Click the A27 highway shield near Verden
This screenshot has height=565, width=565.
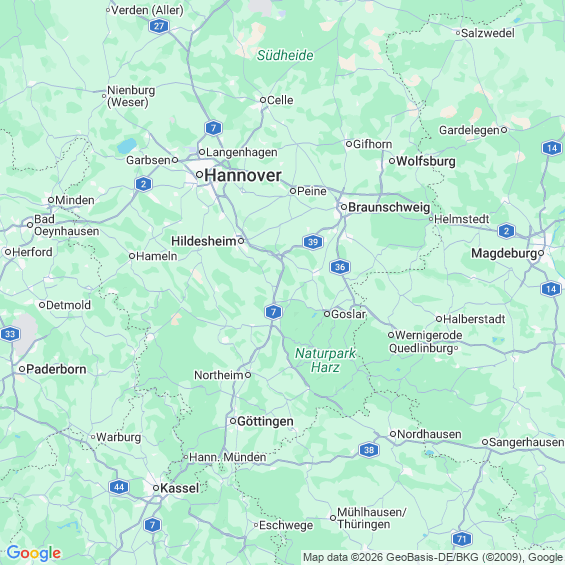pyautogui.click(x=159, y=26)
